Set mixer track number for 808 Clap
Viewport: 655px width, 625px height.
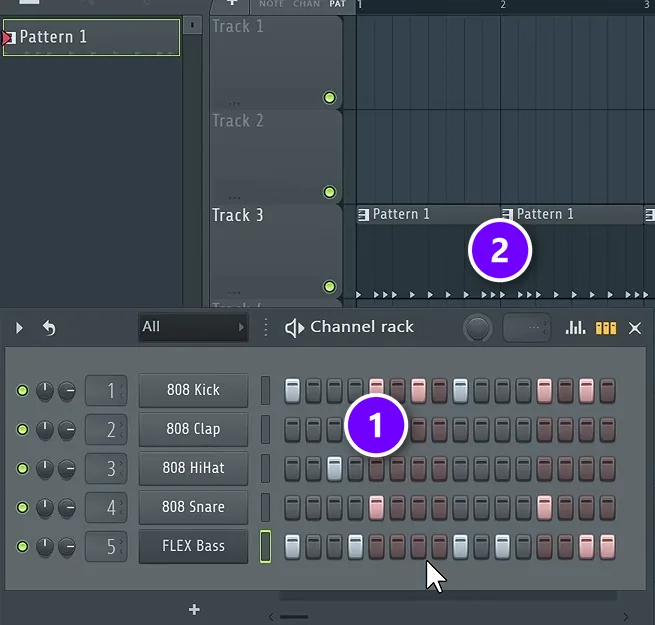[x=106, y=429]
